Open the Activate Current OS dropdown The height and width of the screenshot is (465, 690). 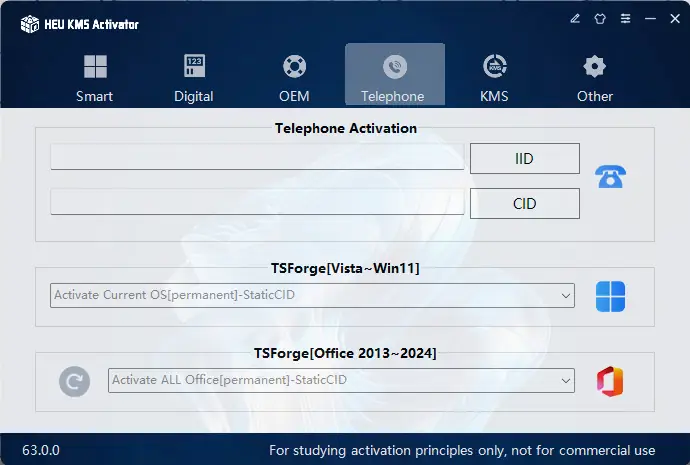click(x=312, y=295)
